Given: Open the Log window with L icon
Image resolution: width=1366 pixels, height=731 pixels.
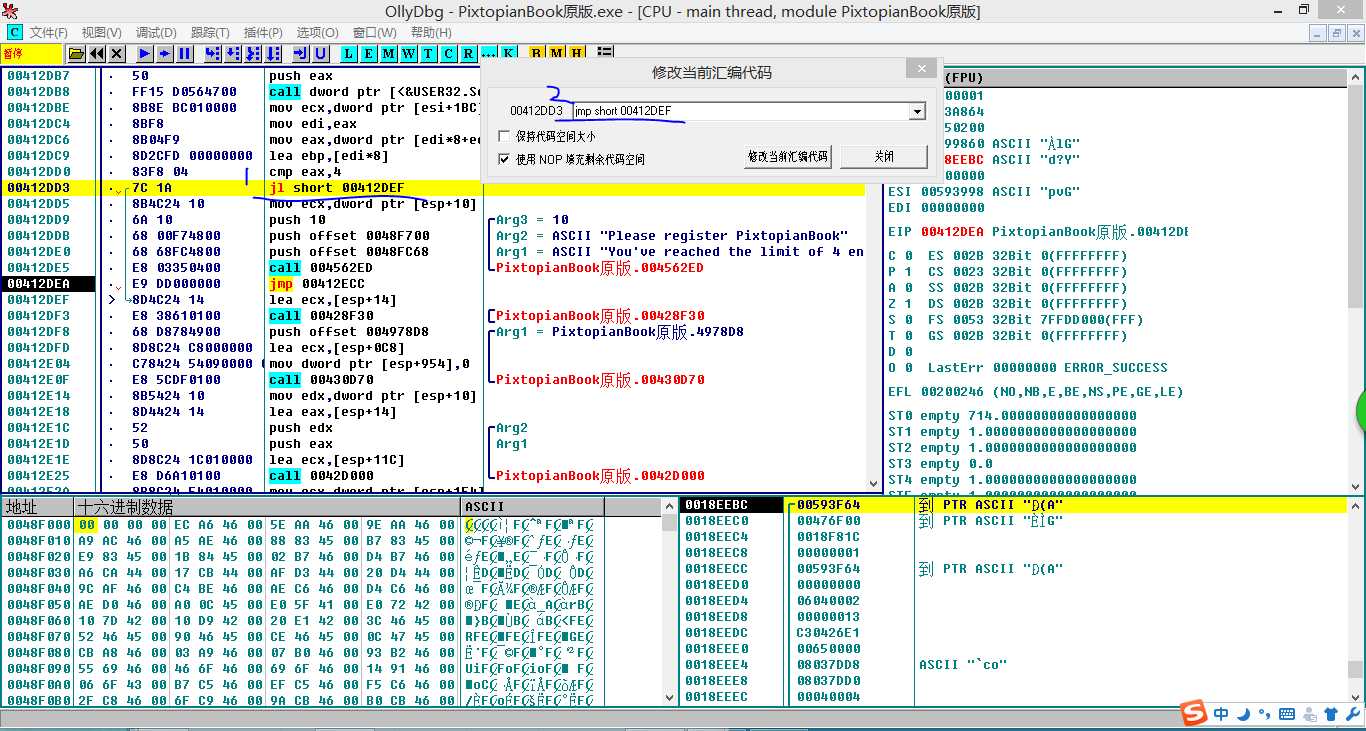Looking at the screenshot, I should [x=348, y=53].
